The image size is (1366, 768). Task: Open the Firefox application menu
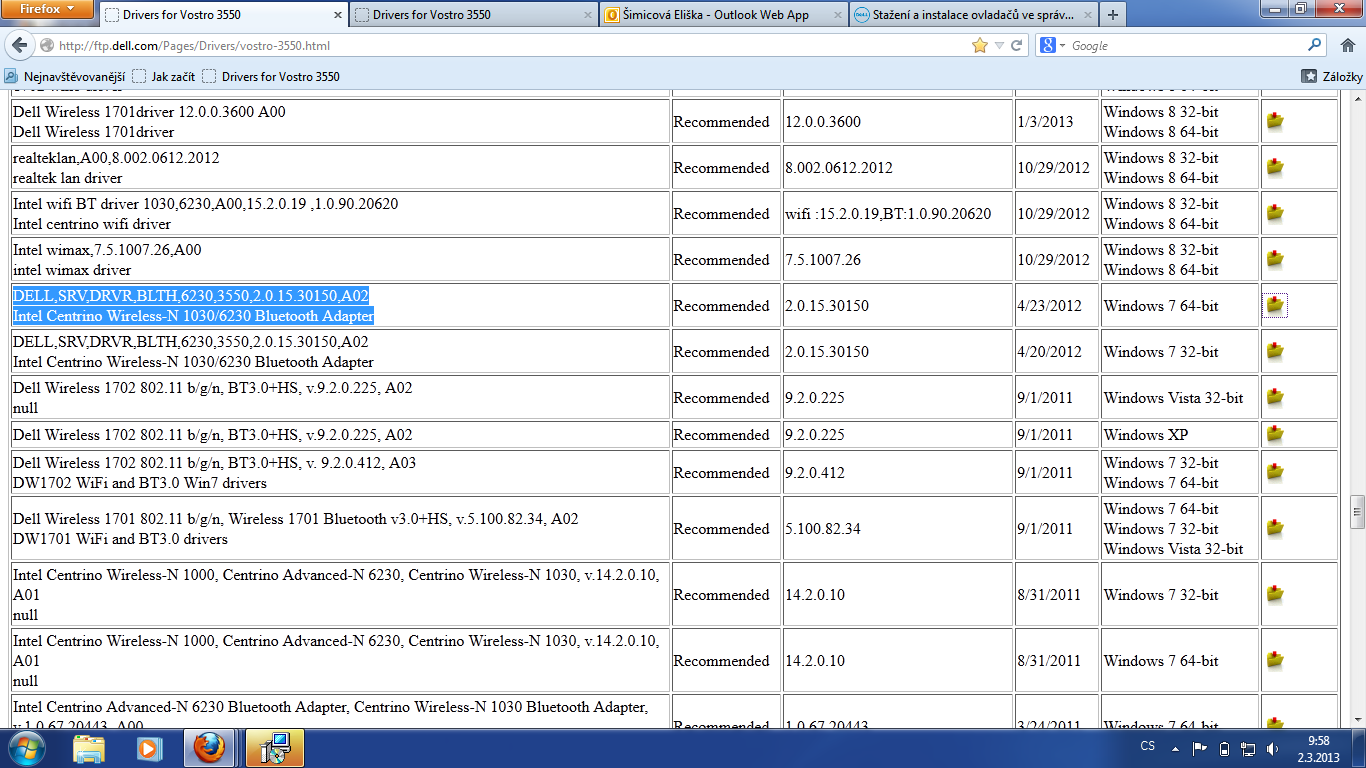48,9
